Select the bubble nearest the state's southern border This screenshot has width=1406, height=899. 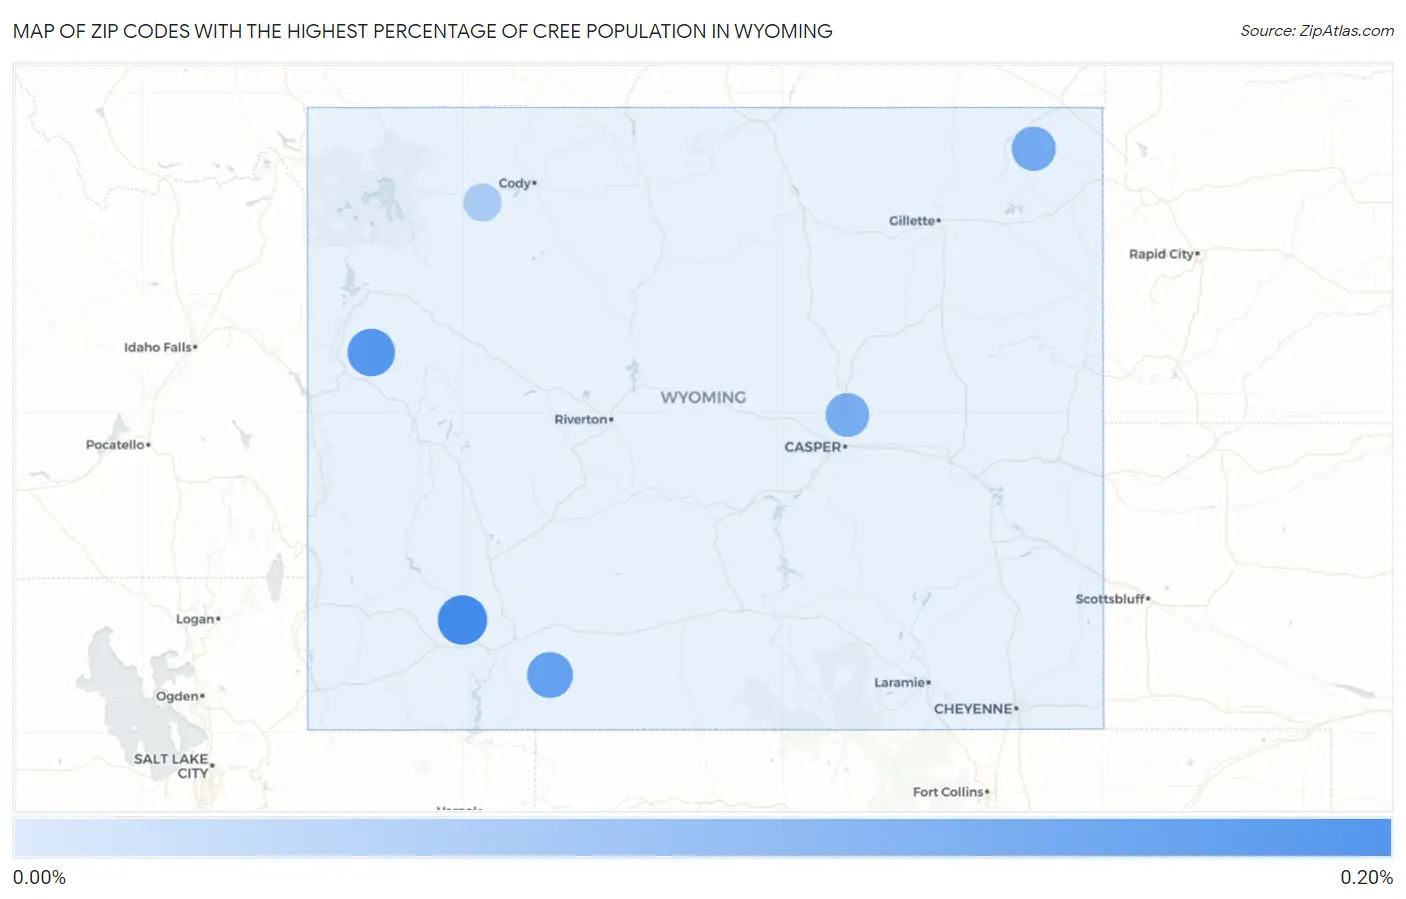coord(549,675)
